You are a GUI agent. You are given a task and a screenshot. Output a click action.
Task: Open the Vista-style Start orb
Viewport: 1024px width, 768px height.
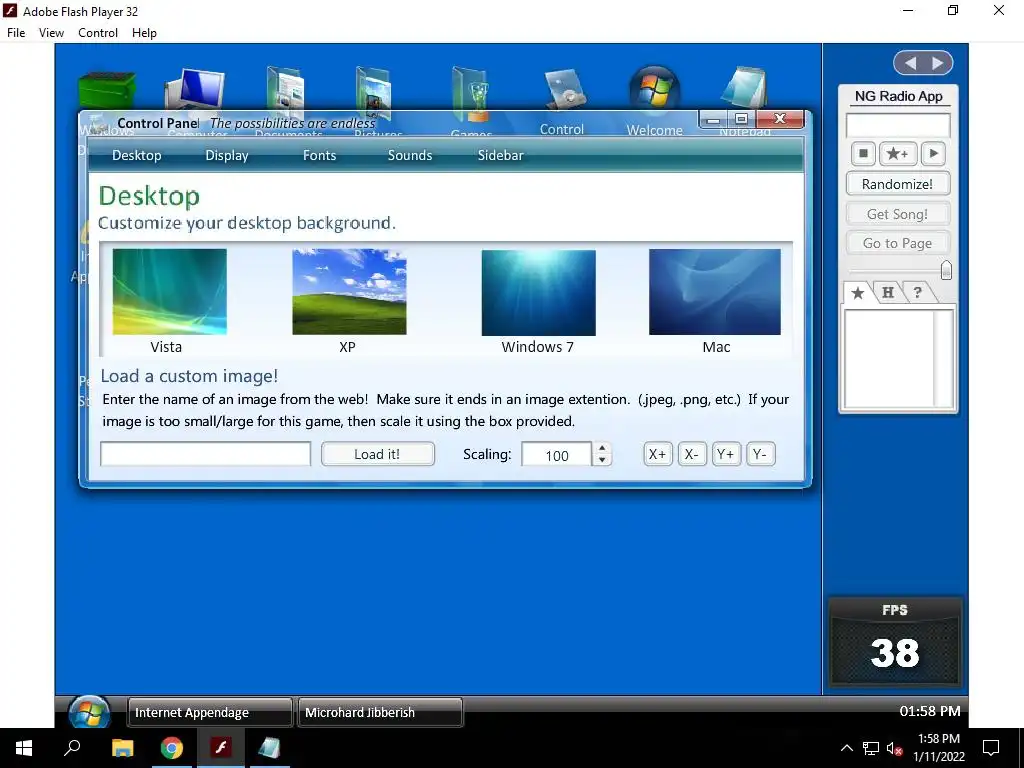89,712
